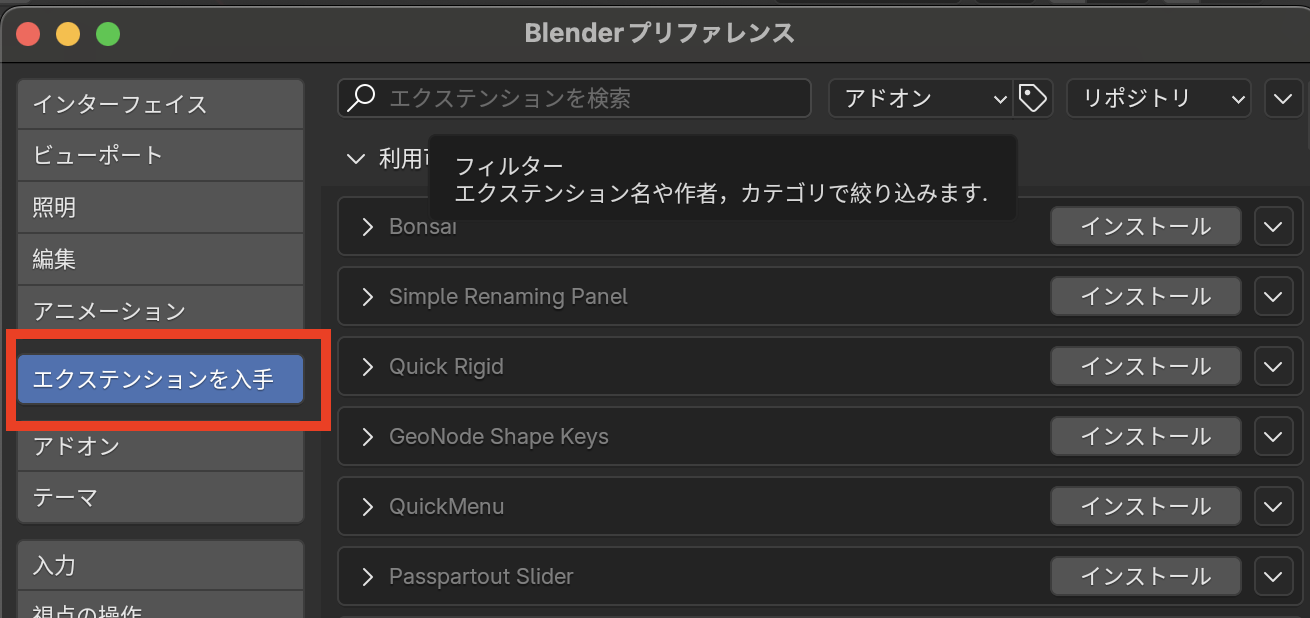The image size is (1310, 618).
Task: Install the GeoNode Shape Keys extension
Action: tap(1145, 436)
